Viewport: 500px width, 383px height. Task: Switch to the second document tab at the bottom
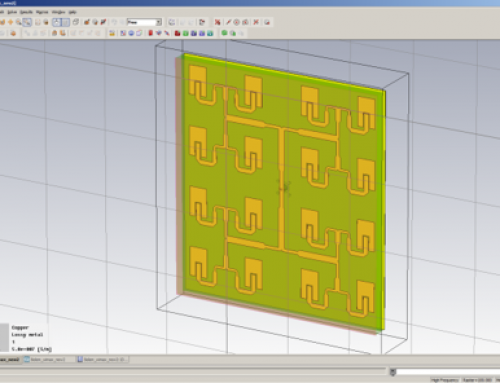[x=48, y=359]
